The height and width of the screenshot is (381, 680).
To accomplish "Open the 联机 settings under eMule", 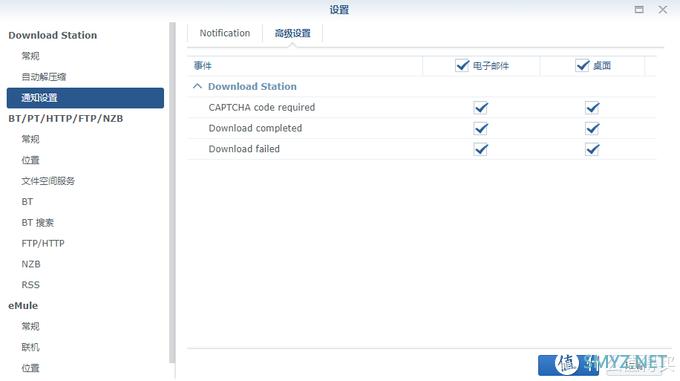I will 30,347.
